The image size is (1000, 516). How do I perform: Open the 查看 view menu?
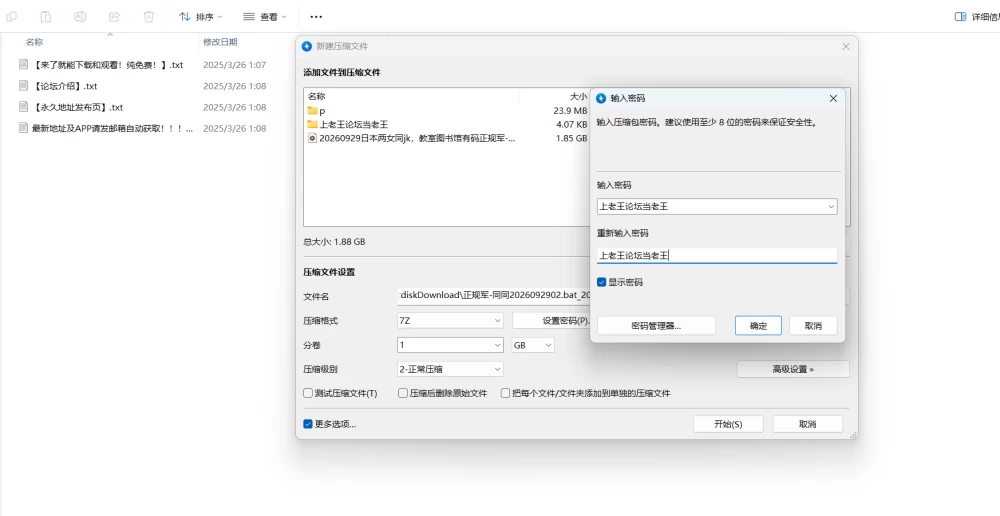click(x=265, y=17)
